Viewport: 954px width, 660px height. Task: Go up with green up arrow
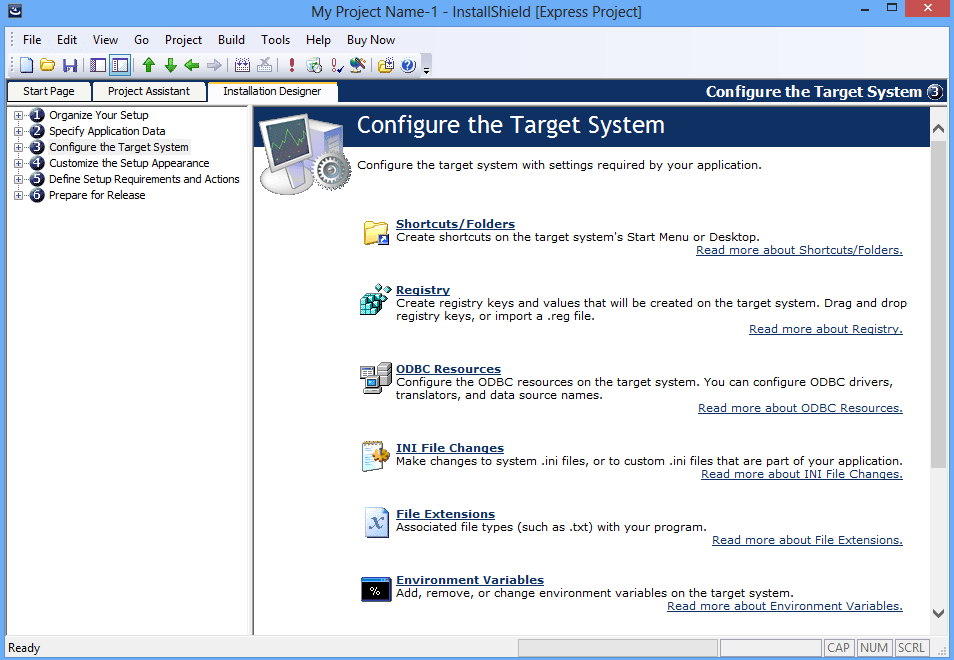[x=149, y=65]
